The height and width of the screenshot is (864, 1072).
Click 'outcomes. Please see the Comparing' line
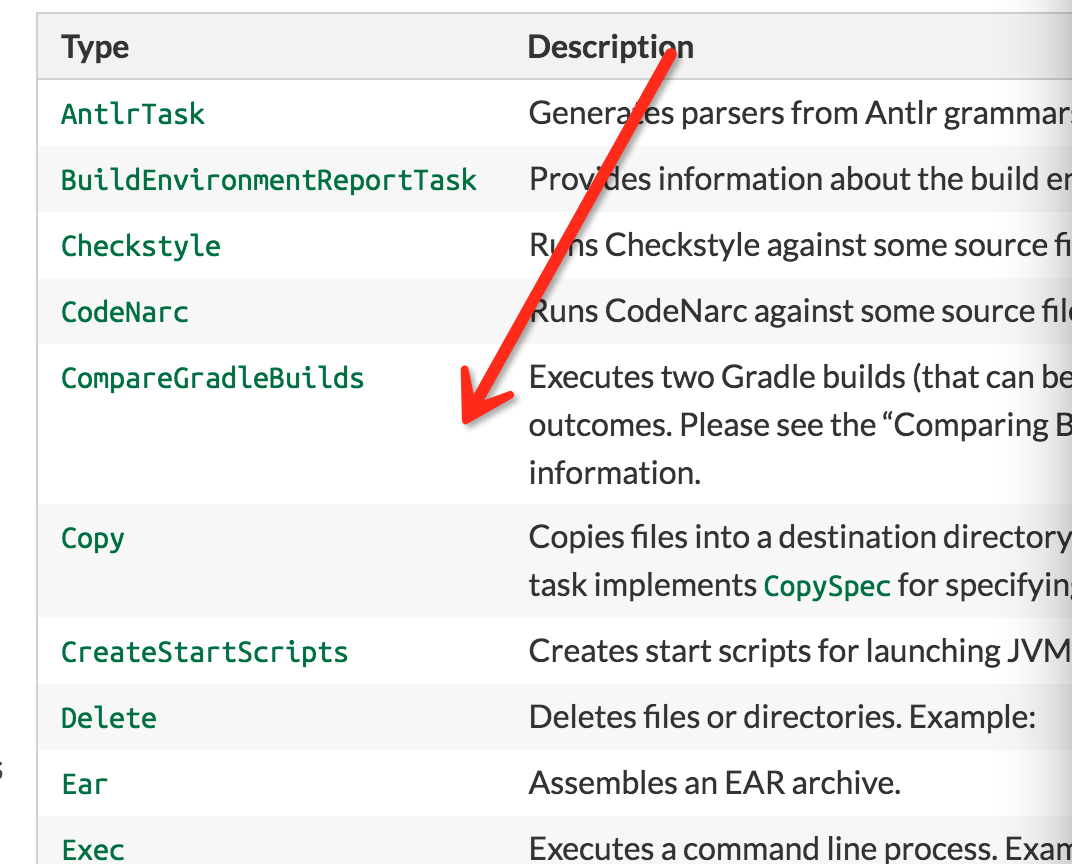[800, 425]
